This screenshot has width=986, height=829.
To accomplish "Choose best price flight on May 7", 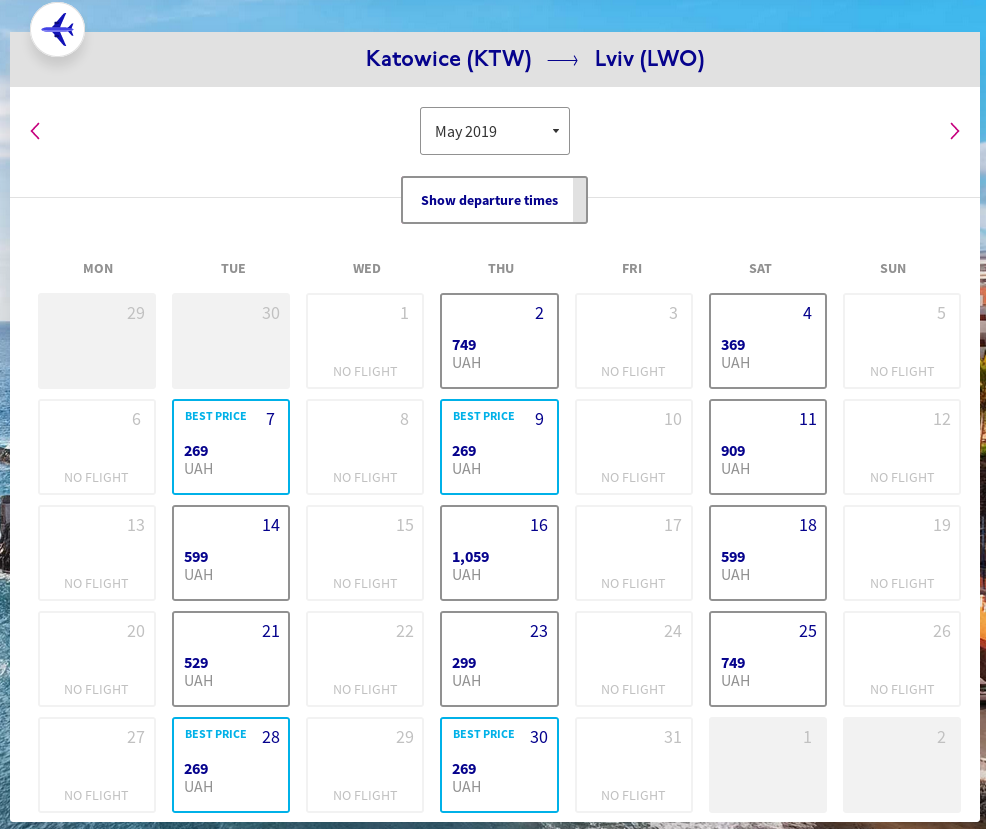I will point(231,447).
